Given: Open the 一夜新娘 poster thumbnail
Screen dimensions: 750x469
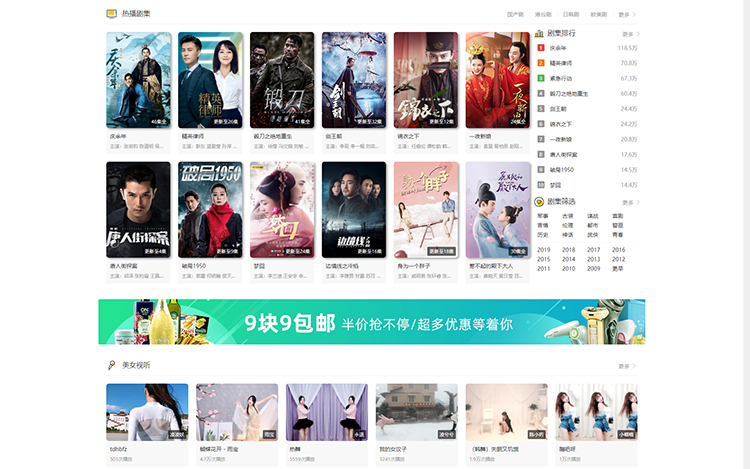Looking at the screenshot, I should point(498,80).
